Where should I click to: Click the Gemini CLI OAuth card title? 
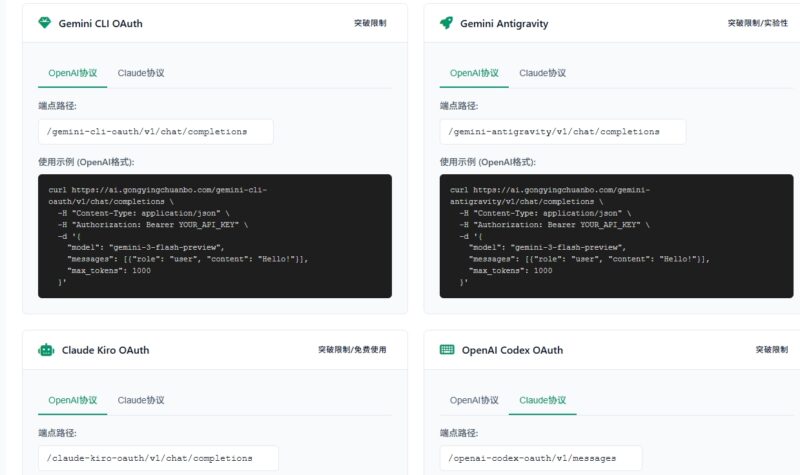(101, 23)
